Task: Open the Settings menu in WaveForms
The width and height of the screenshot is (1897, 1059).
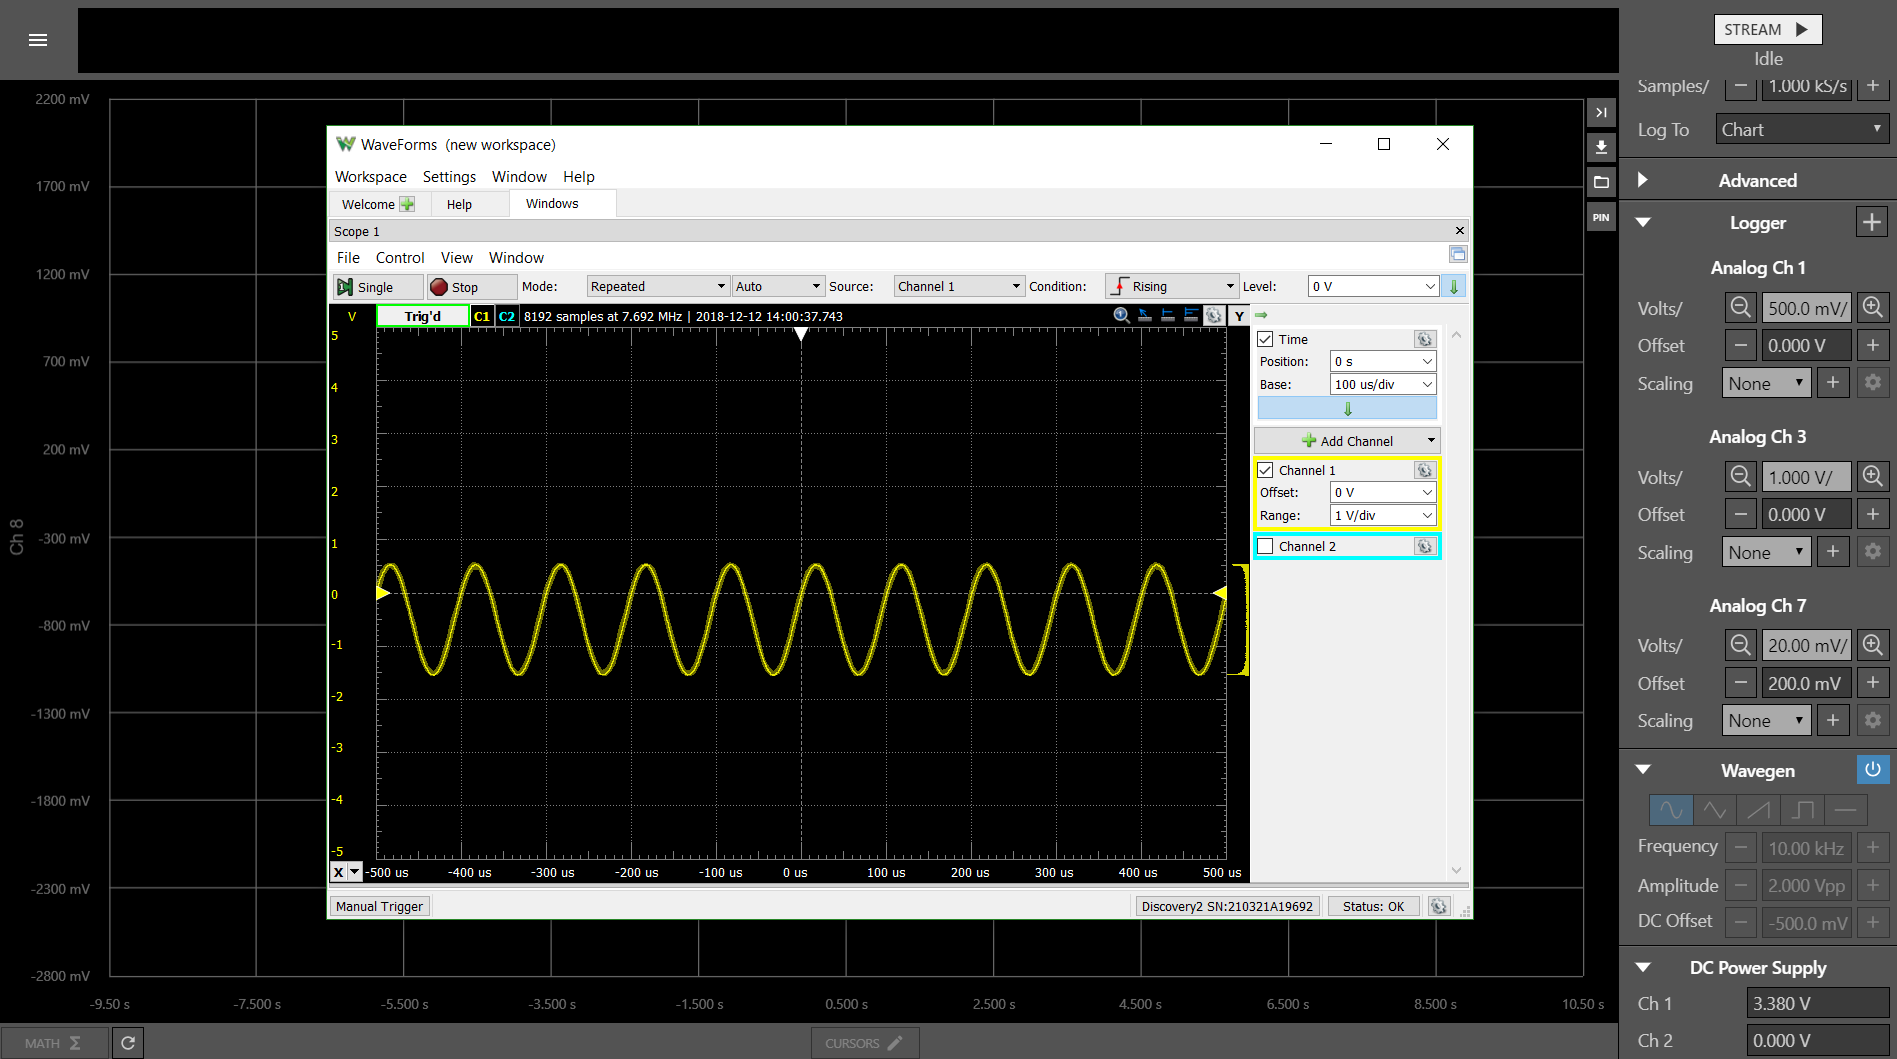Action: [x=449, y=177]
